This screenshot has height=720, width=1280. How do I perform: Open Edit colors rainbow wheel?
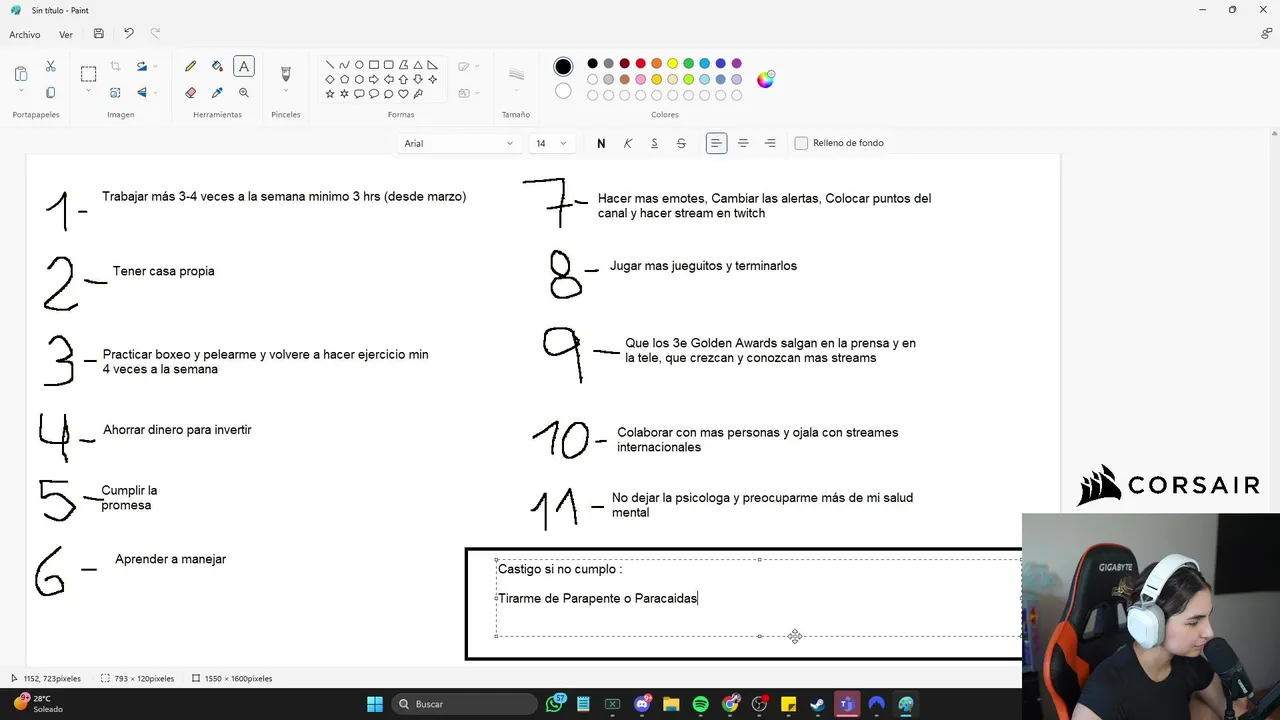[x=765, y=80]
